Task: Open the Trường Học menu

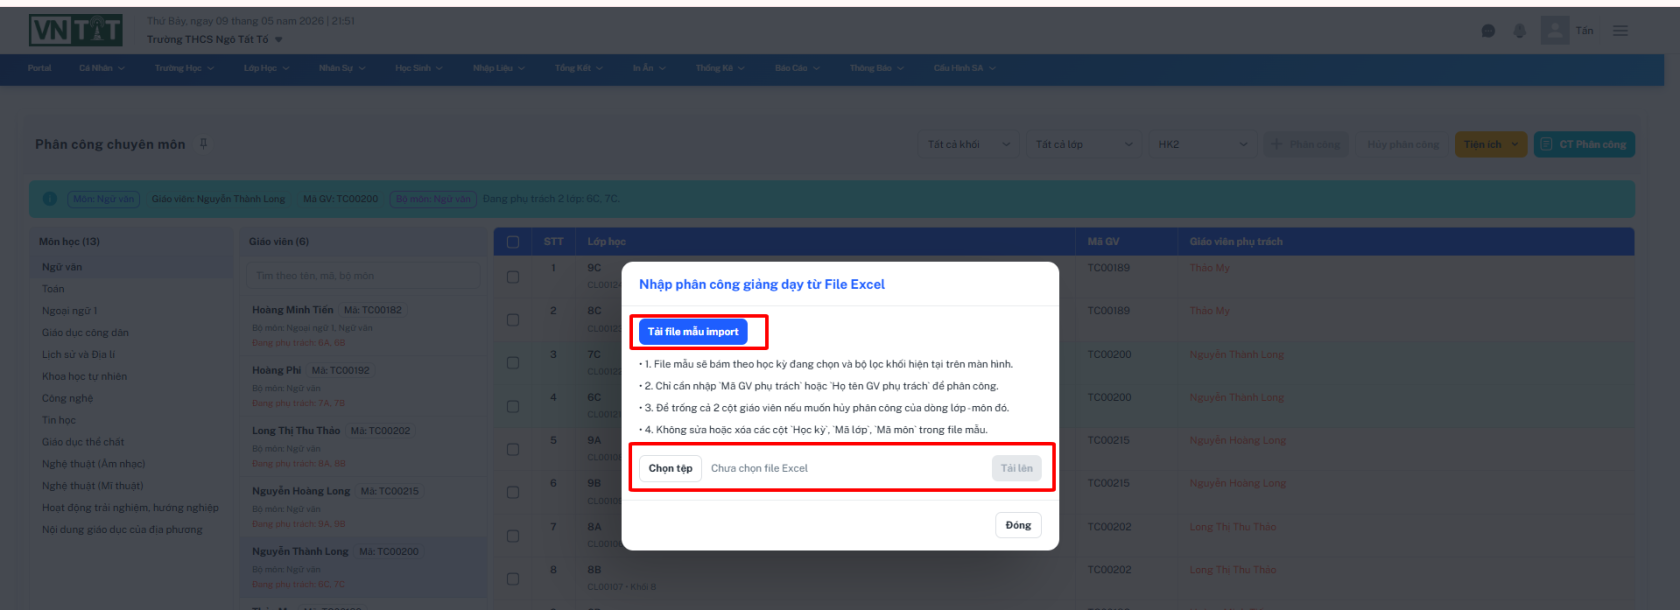Action: 184,68
